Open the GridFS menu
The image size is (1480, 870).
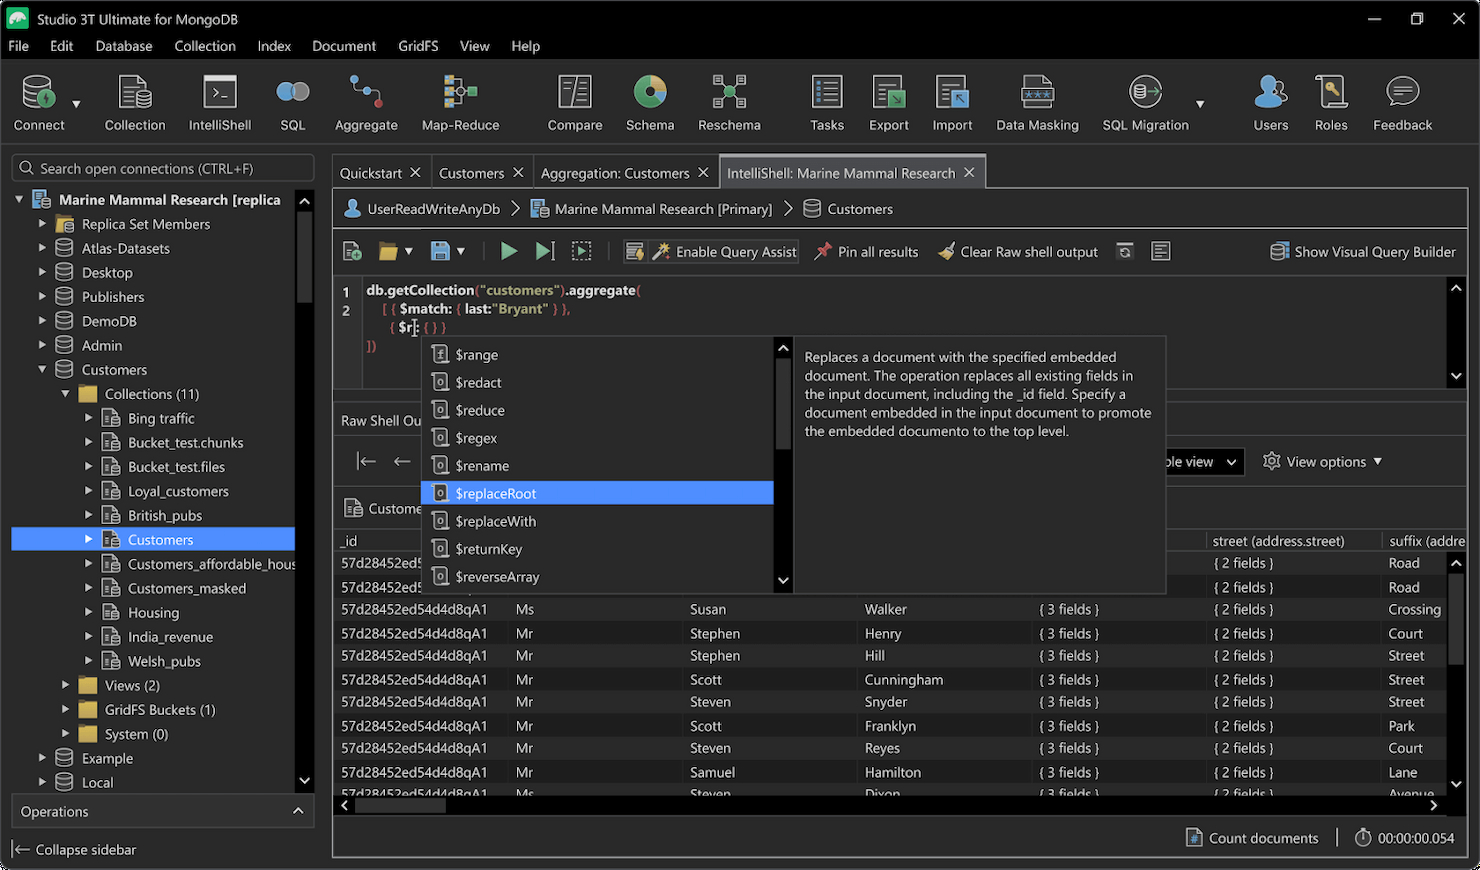418,46
